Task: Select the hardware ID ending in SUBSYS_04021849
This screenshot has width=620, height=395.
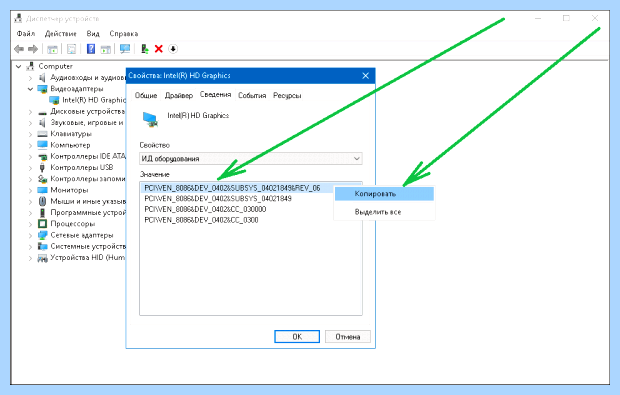Action: (x=218, y=198)
